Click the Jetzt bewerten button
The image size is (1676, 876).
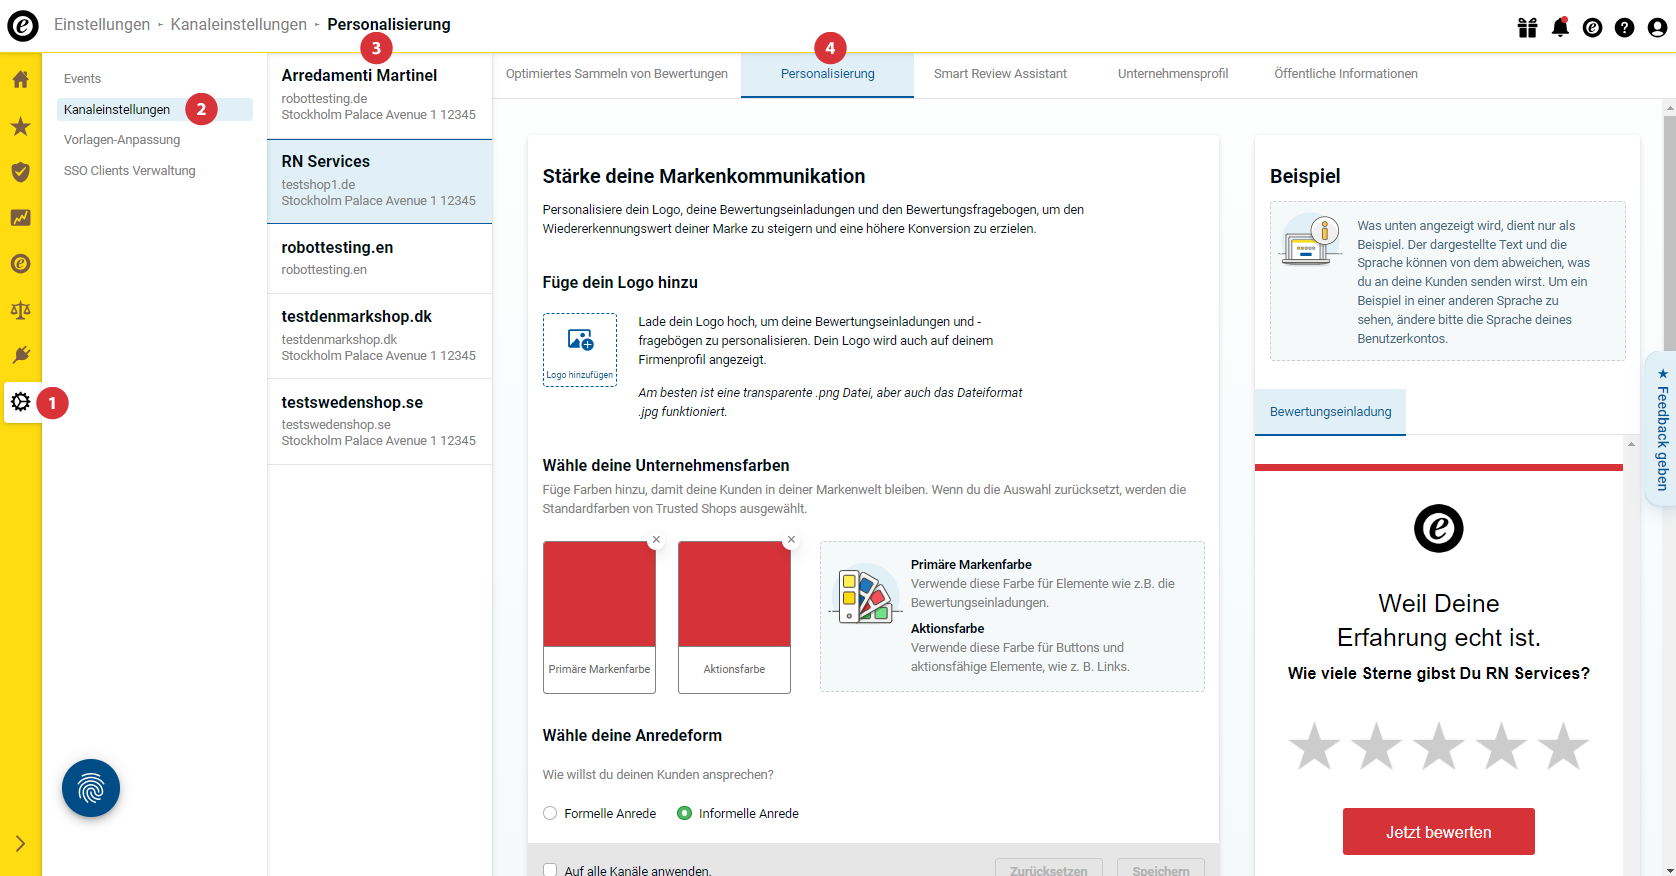coord(1438,832)
